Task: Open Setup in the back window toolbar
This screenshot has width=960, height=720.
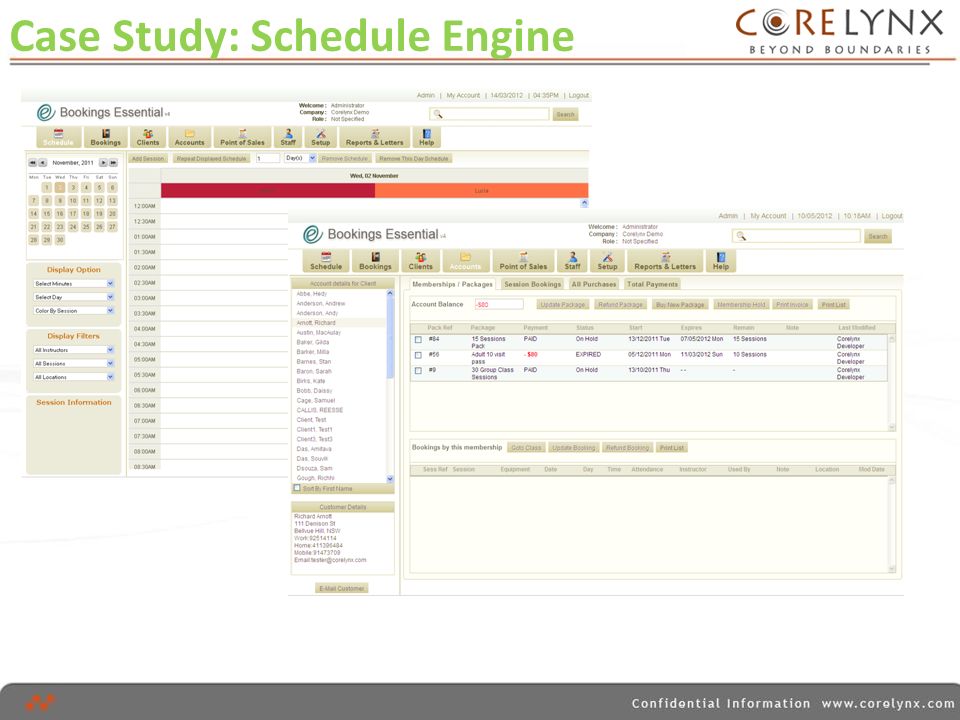Action: (x=320, y=137)
